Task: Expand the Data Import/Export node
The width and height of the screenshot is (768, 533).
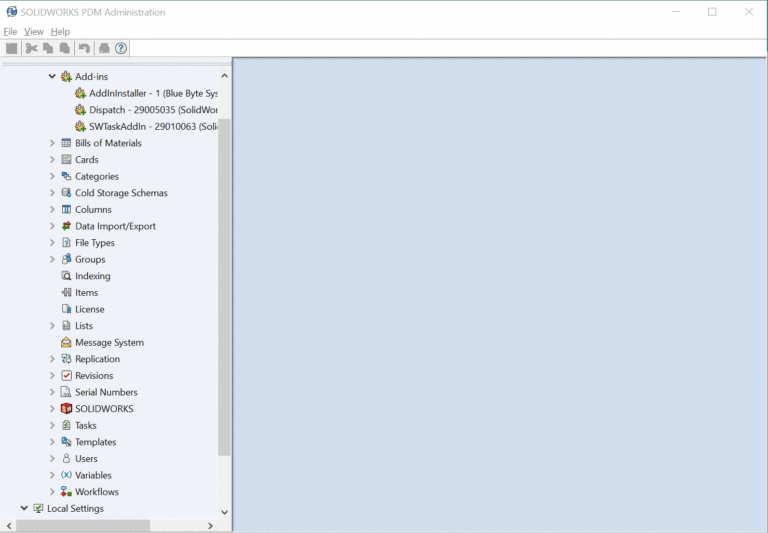Action: pos(52,226)
